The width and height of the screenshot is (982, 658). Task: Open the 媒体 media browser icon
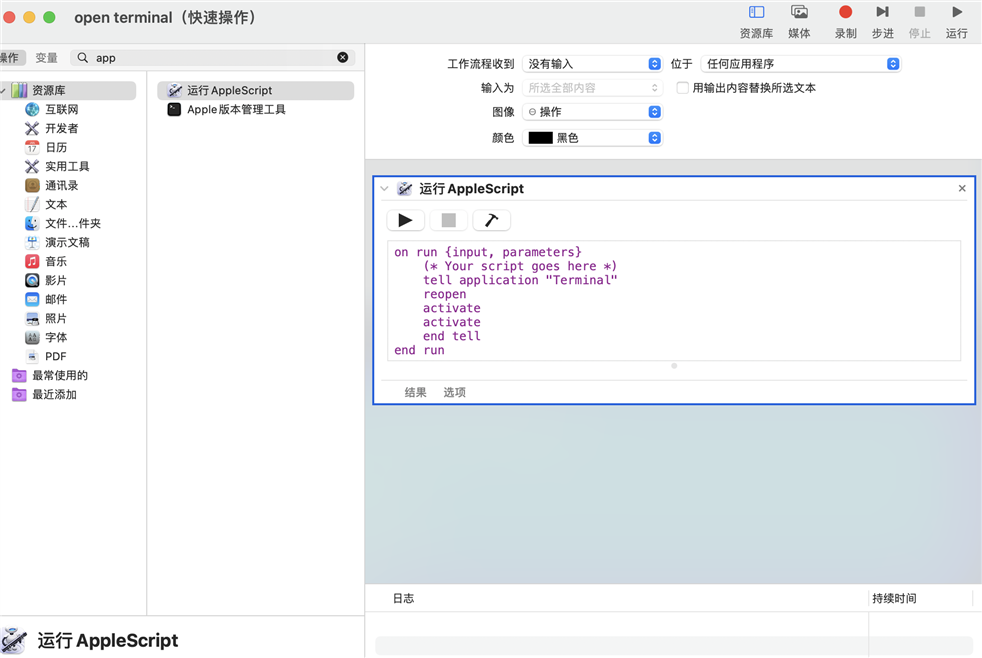tap(799, 12)
